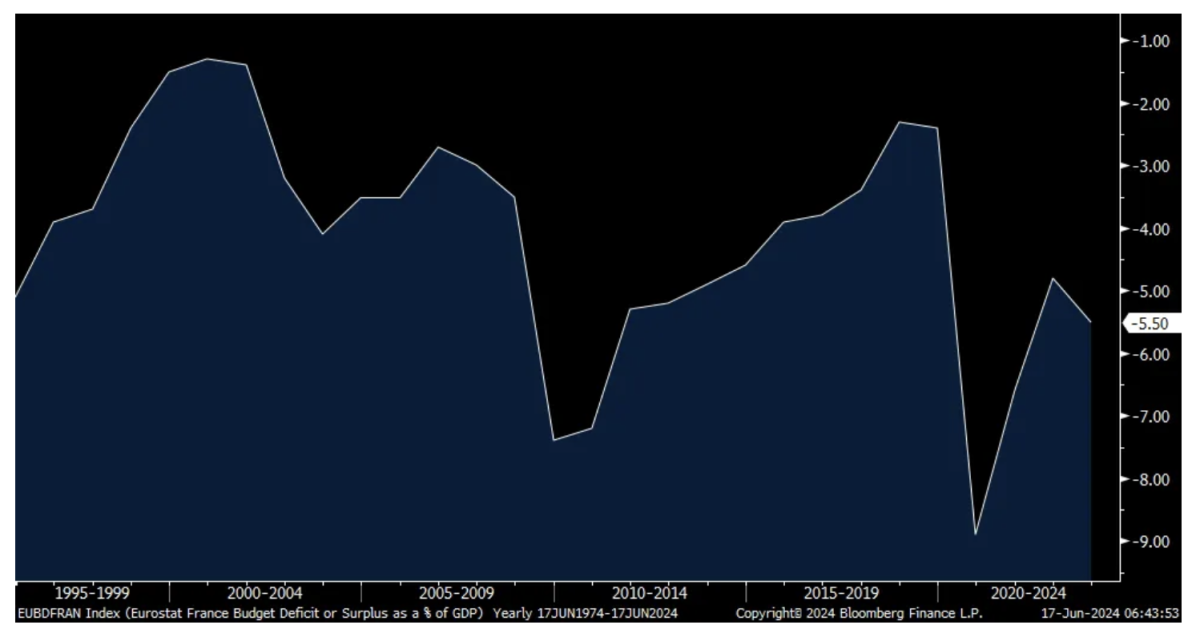This screenshot has height=641, width=1200.
Task: Click the Bloomberg Finance copyright notice
Action: click(859, 612)
